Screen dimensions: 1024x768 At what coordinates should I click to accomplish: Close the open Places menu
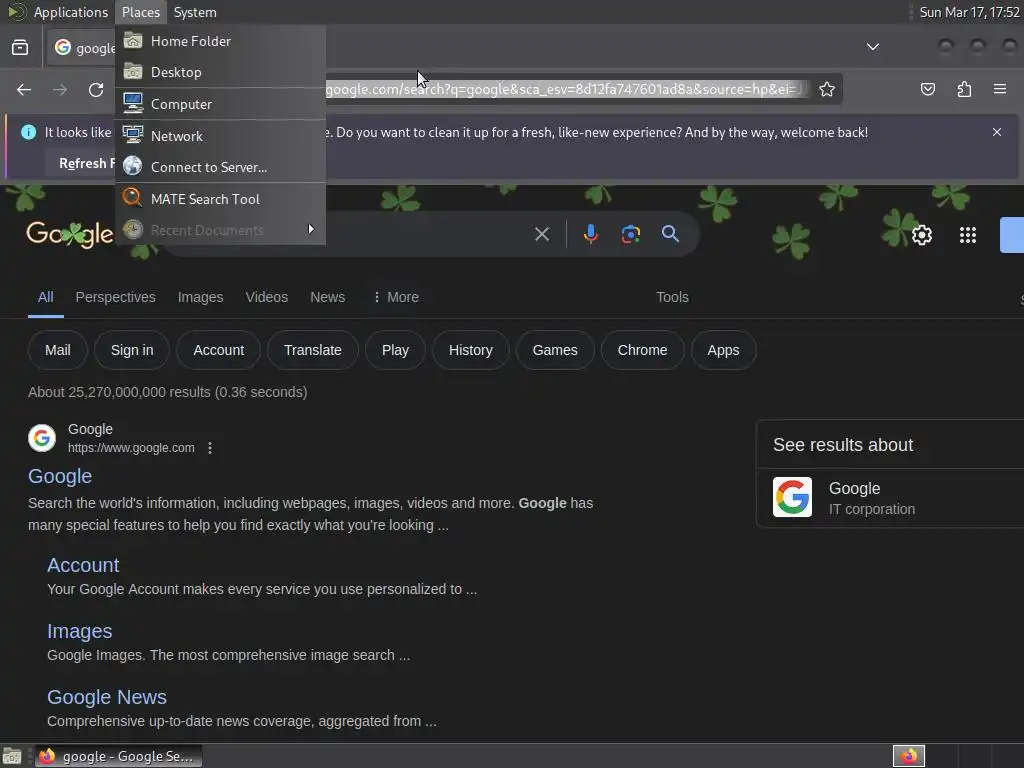coord(140,12)
